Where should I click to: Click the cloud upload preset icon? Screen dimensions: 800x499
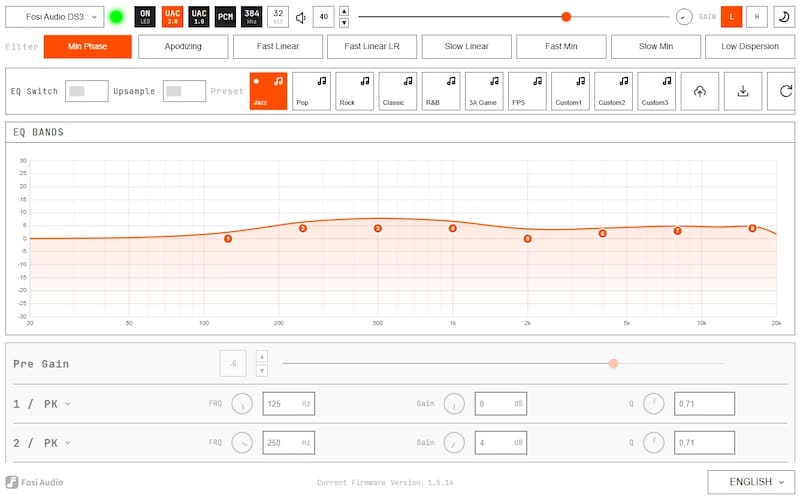pyautogui.click(x=699, y=91)
